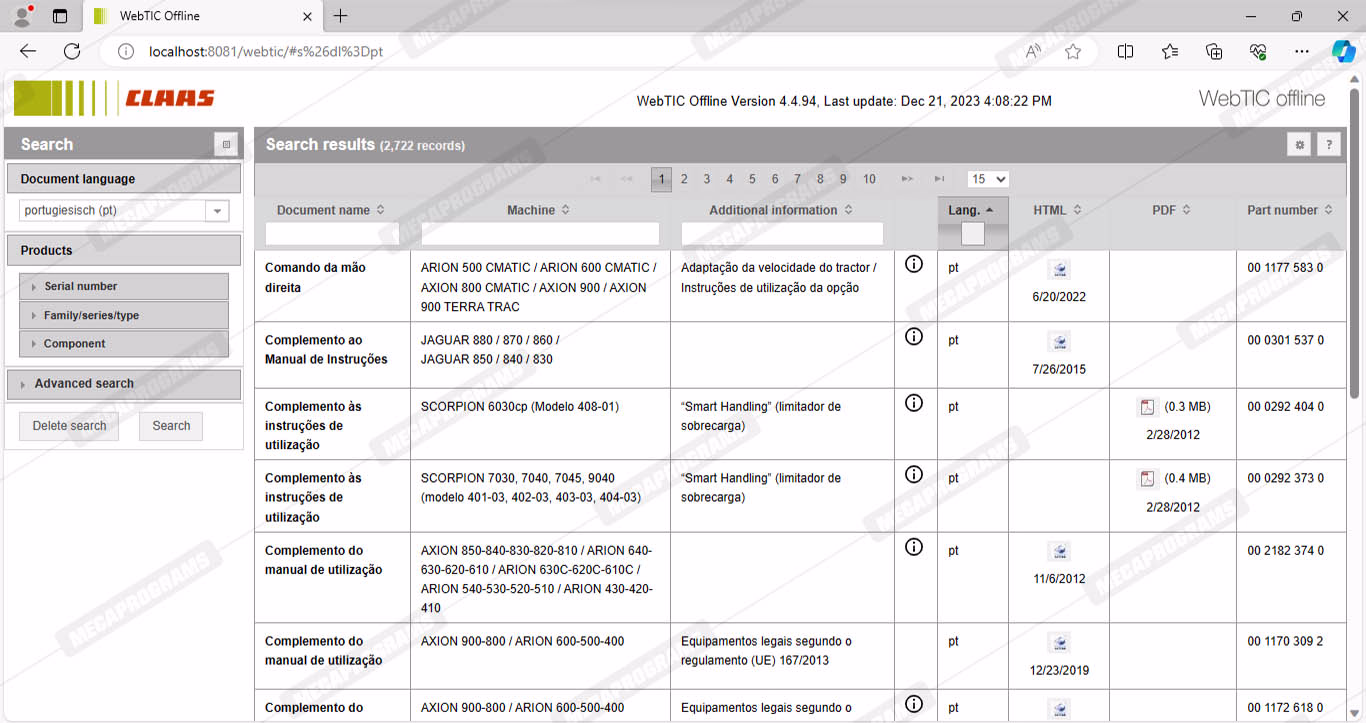
Task: Toggle the Lang. column filter checkbox
Action: 972,234
